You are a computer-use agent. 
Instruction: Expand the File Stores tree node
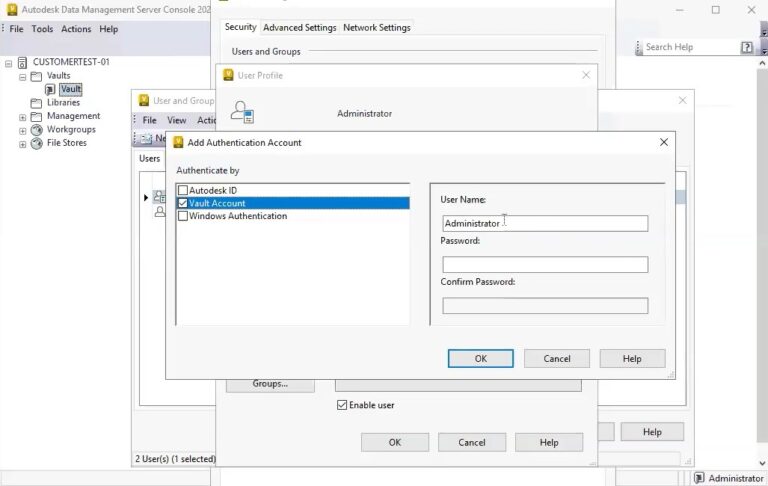tap(23, 144)
